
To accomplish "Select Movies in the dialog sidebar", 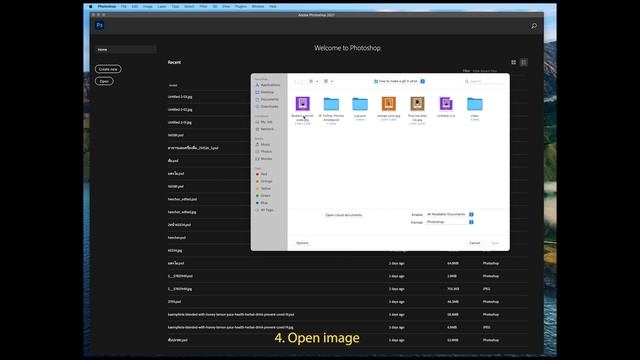I will pyautogui.click(x=264, y=159).
